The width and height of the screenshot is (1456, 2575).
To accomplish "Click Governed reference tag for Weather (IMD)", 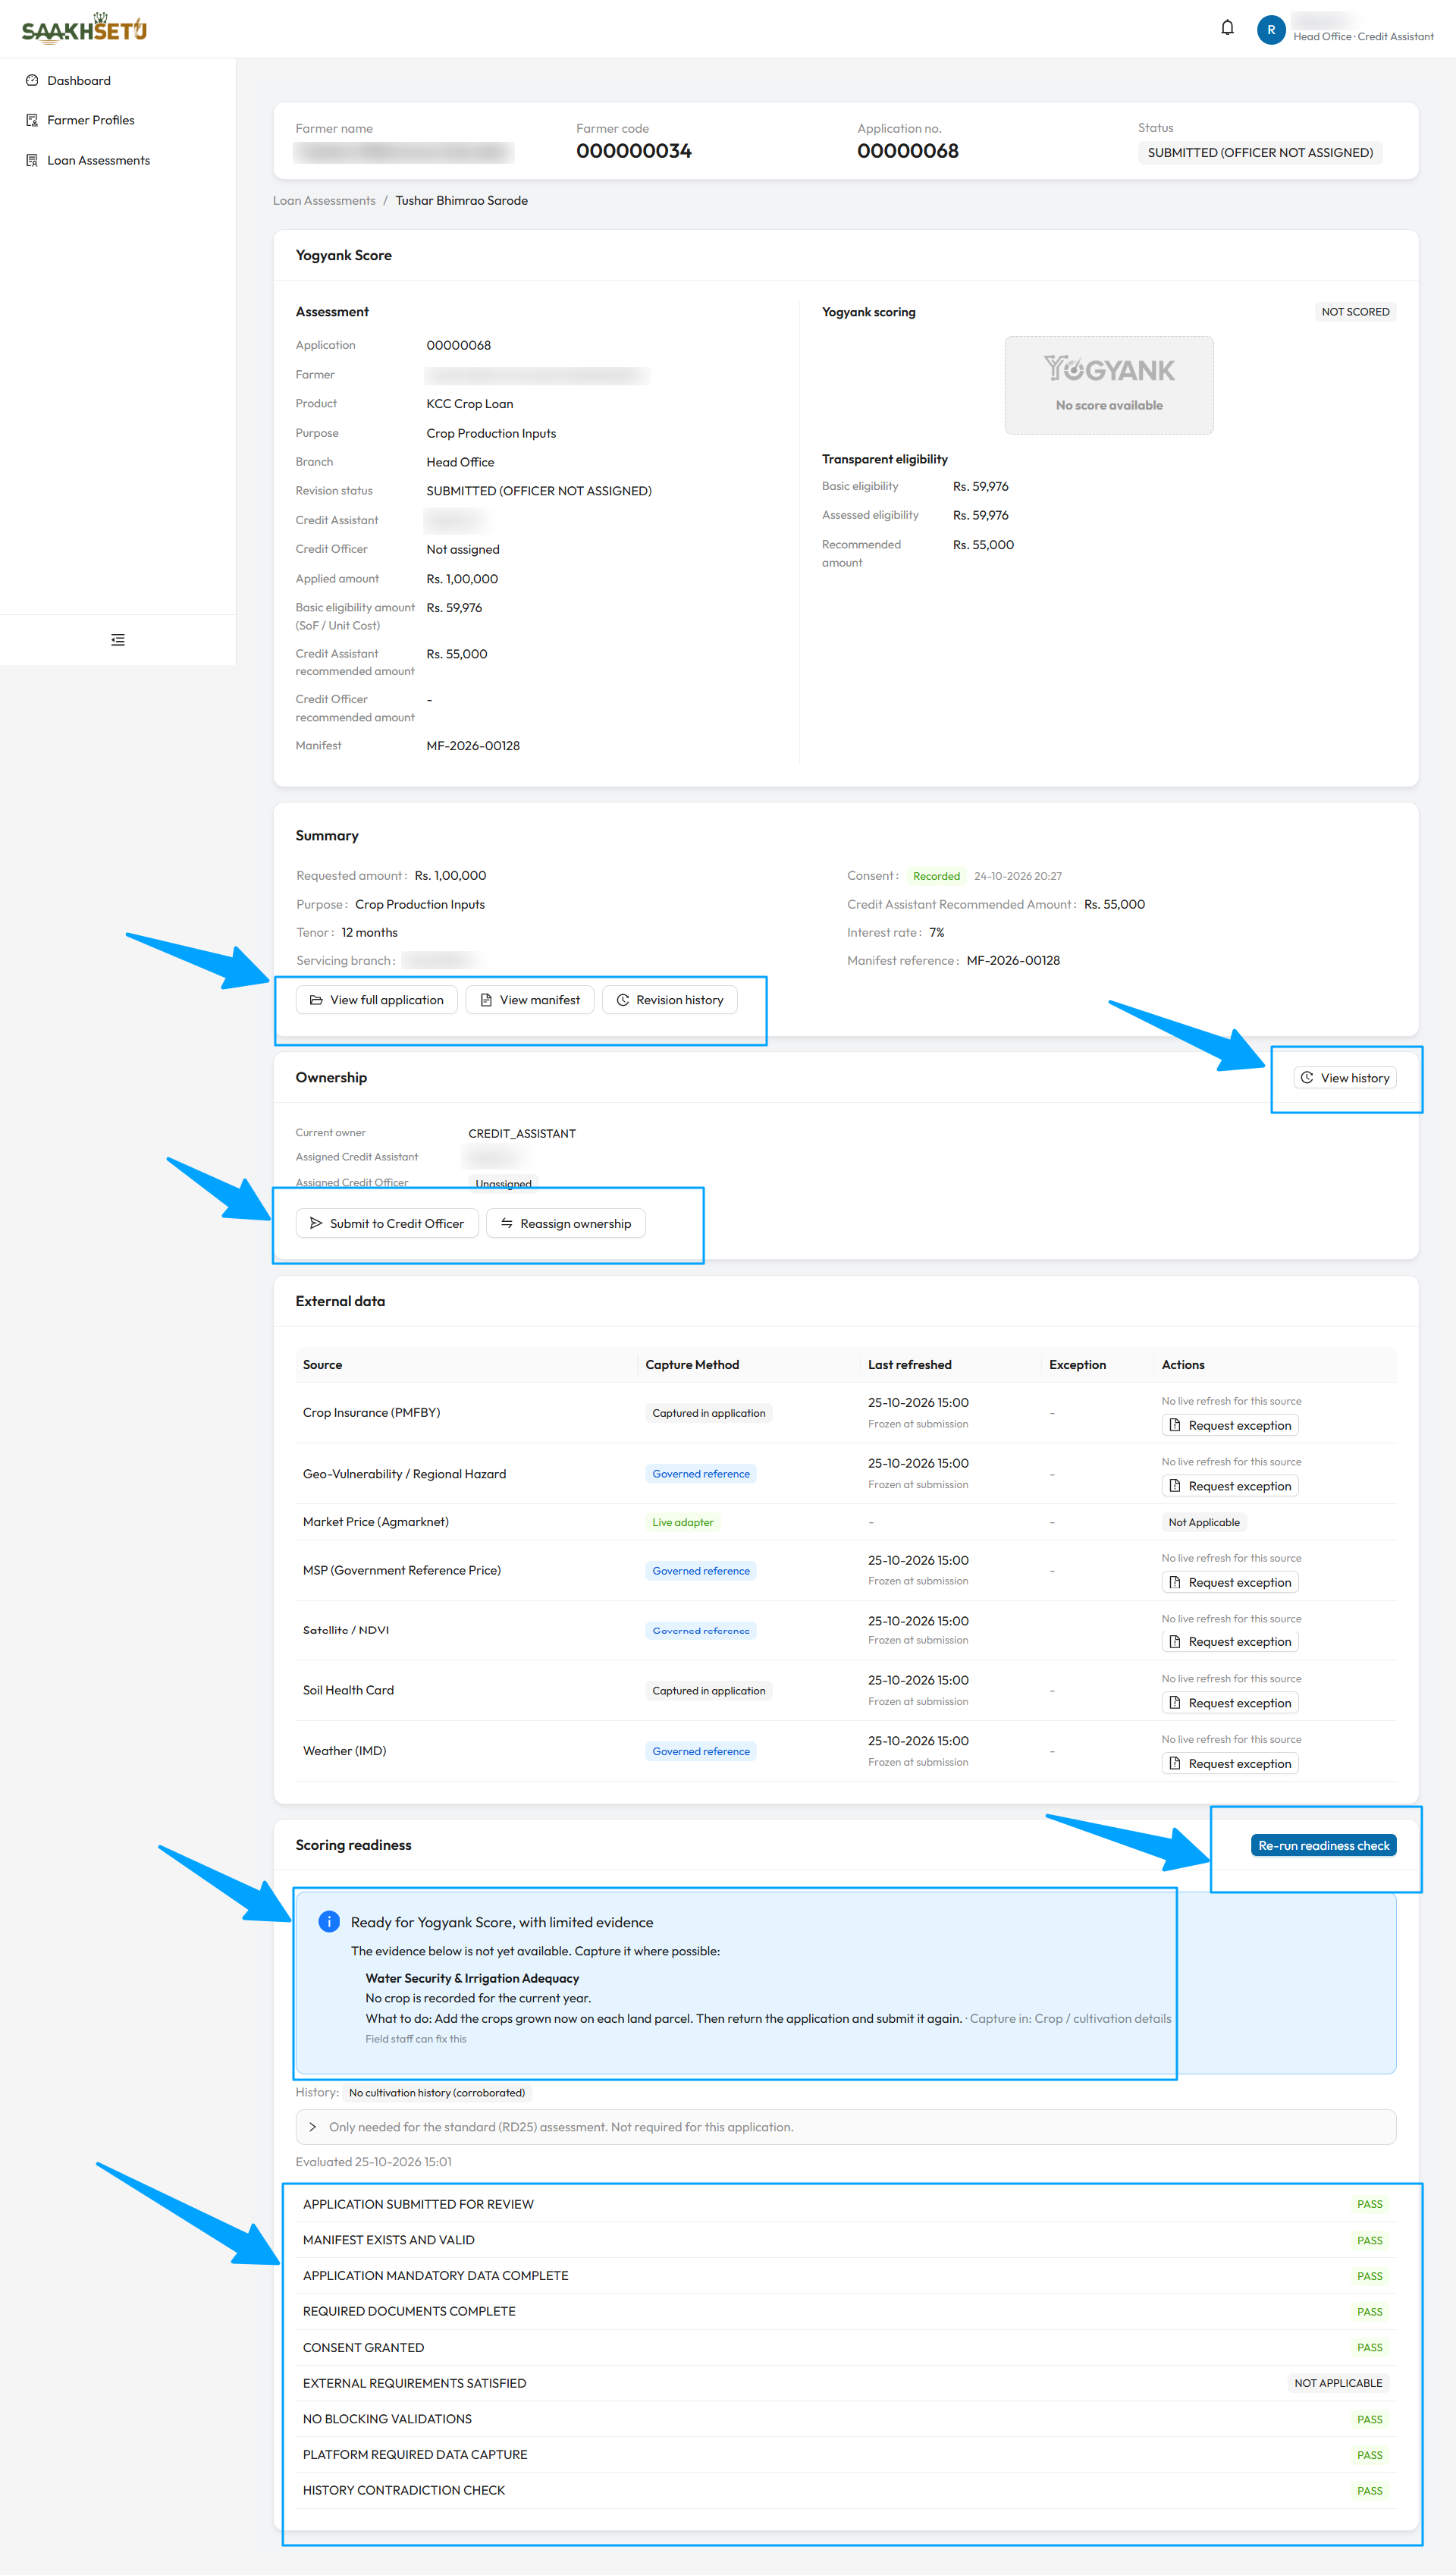I will coord(701,1751).
